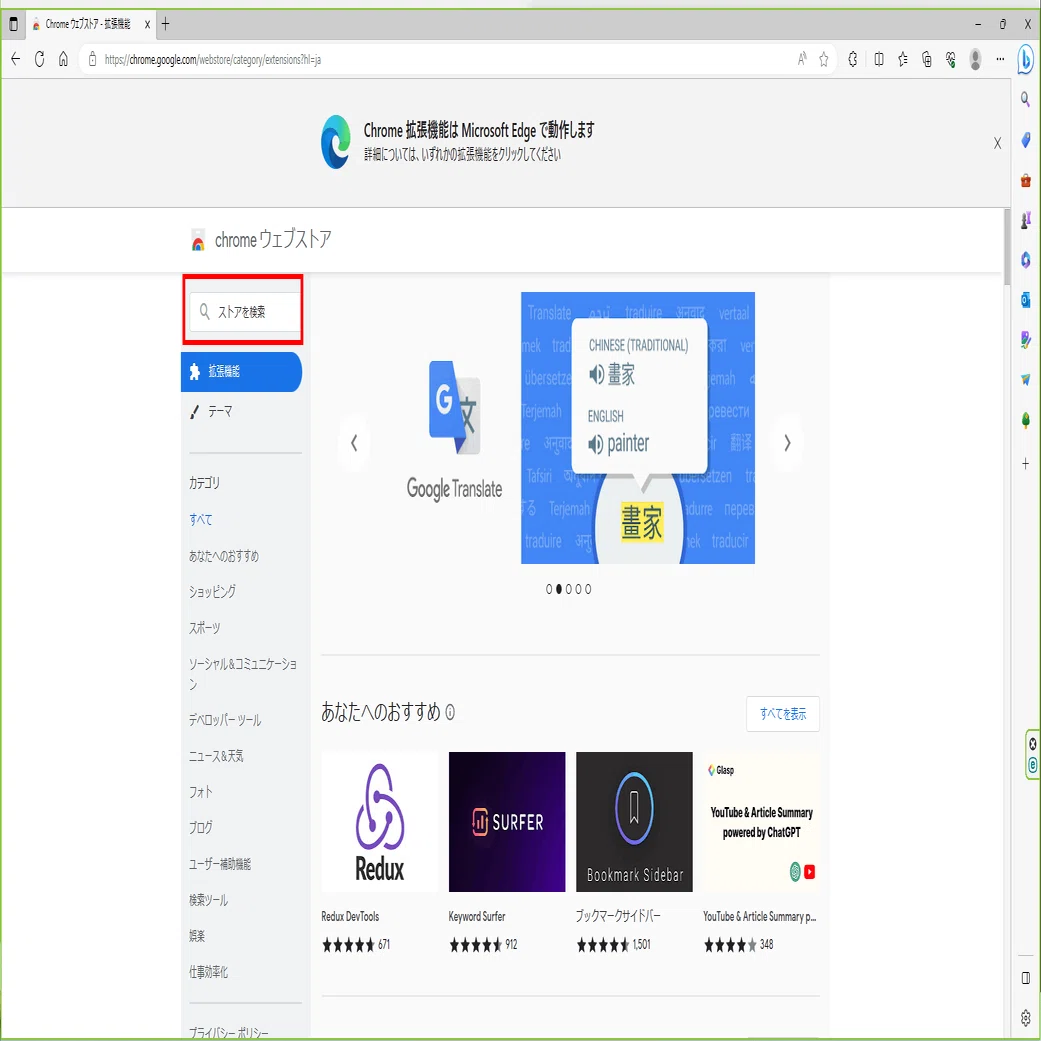This screenshot has width=1041, height=1041.
Task: Show previous carousel slide with left chevron
Action: (x=354, y=443)
